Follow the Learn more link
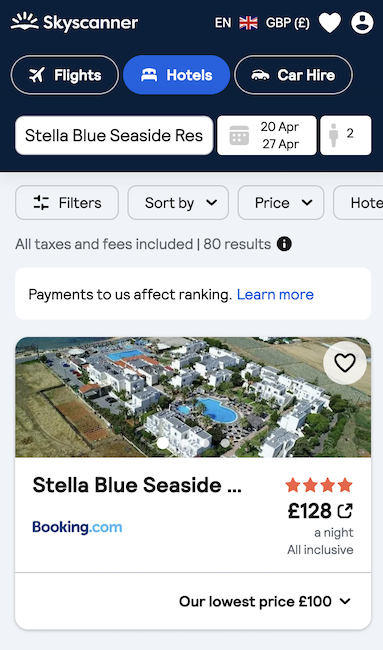The width and height of the screenshot is (383, 650). click(275, 294)
